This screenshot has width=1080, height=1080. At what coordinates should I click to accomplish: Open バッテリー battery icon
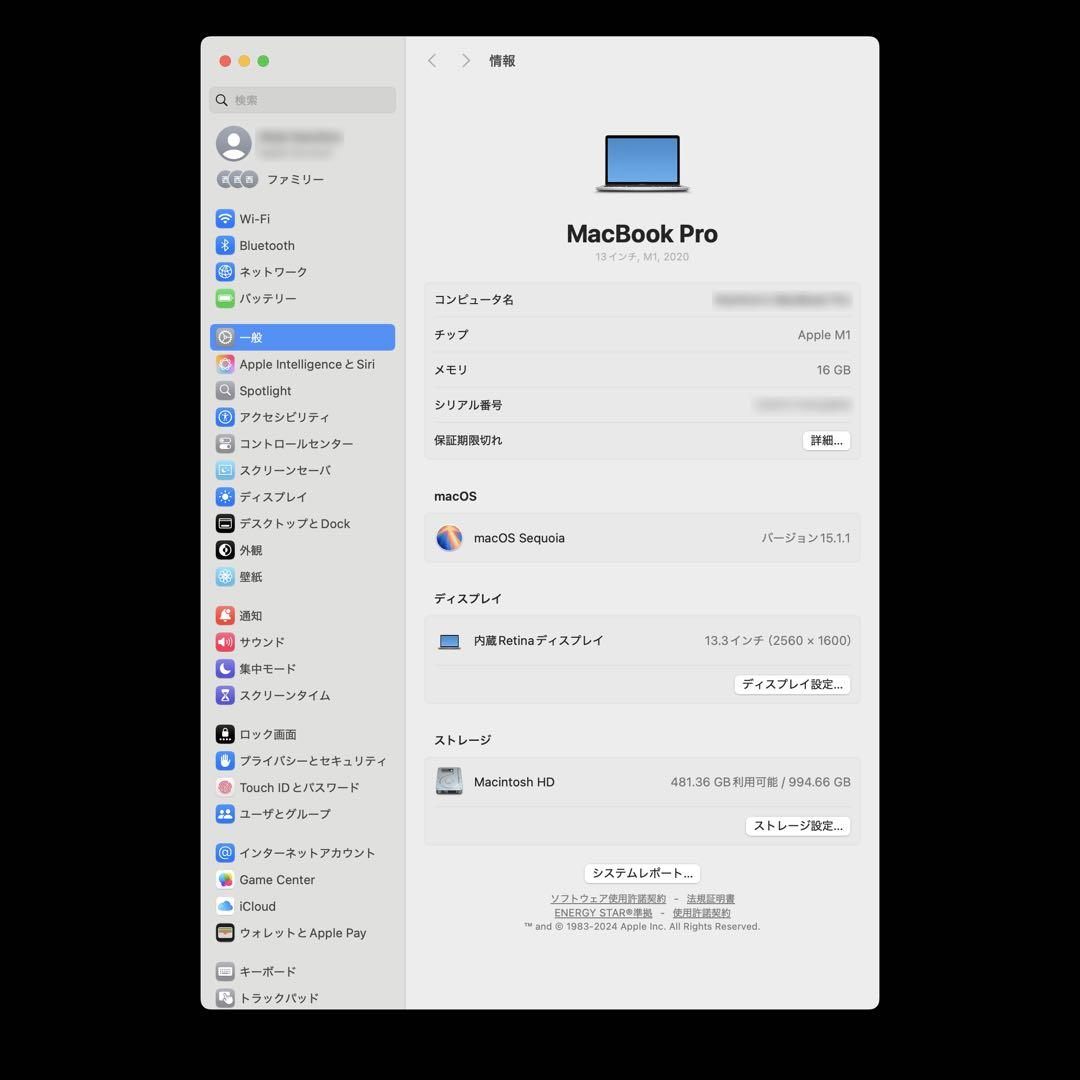coord(225,298)
